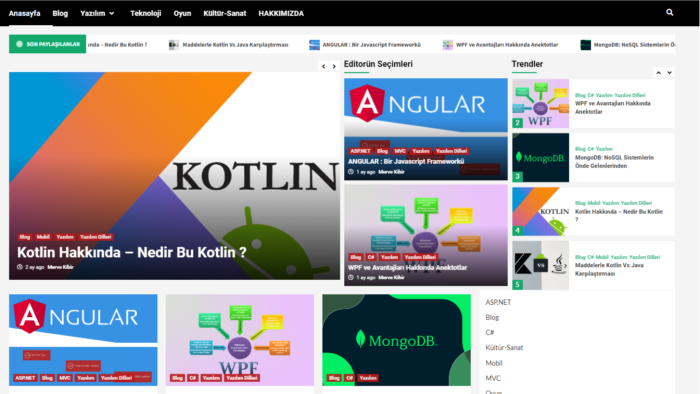This screenshot has width=700, height=394.
Task: Select Kültür-Sanat category in sidebar list
Action: 504,348
